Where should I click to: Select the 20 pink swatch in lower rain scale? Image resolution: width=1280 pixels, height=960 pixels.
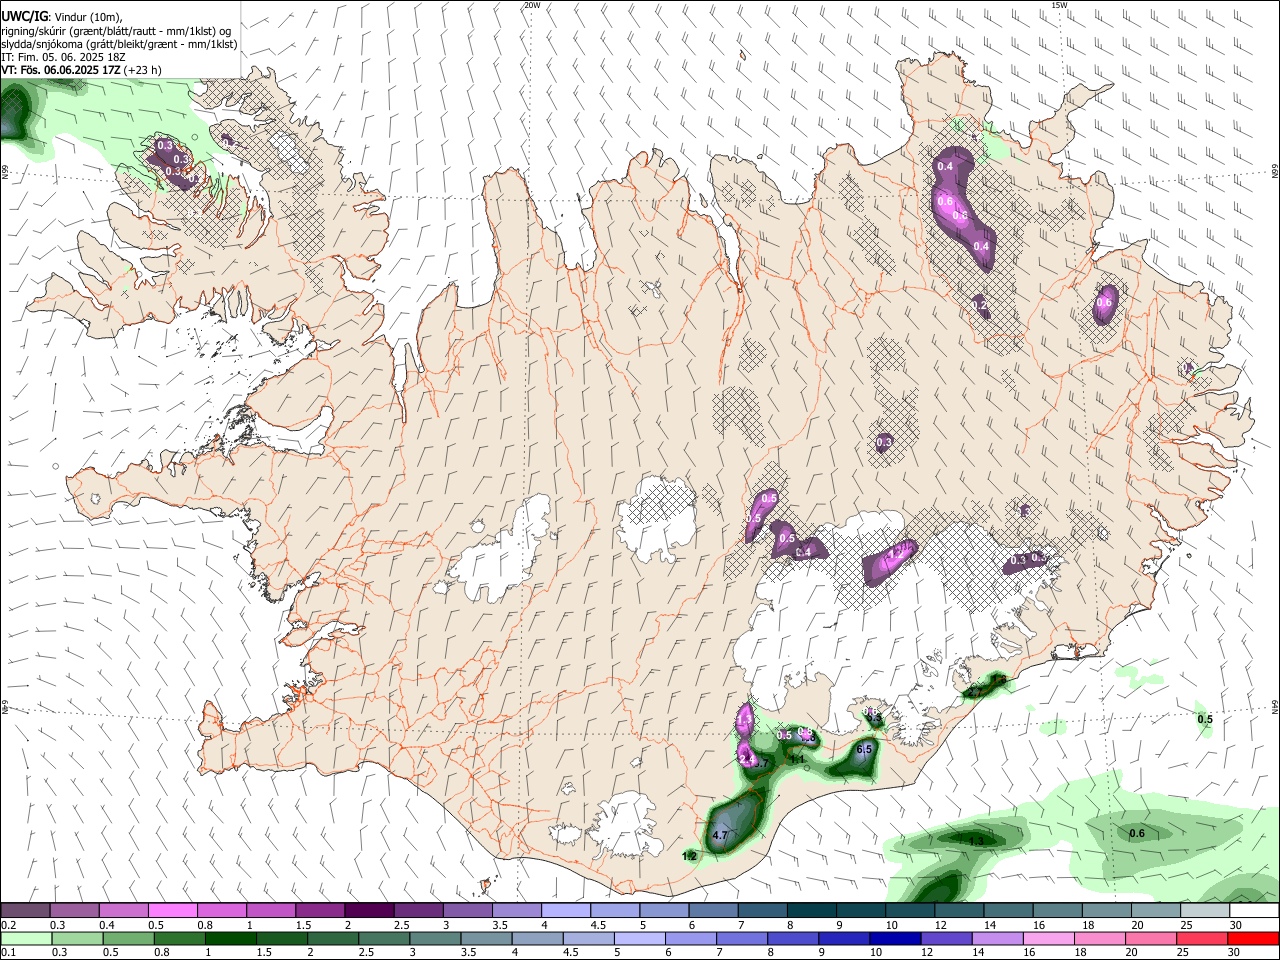pos(1152,938)
